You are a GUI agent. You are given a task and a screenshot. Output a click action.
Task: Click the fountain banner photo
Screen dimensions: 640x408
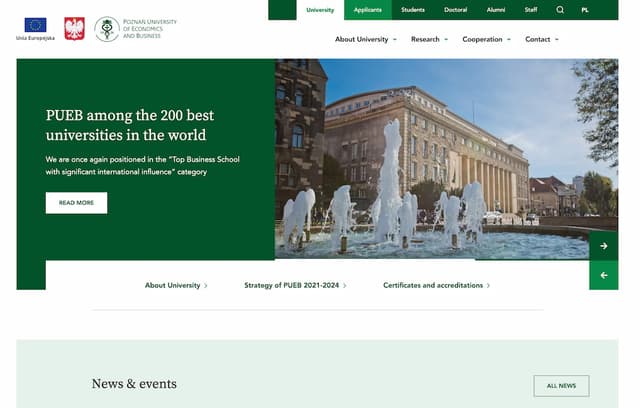[x=447, y=159]
